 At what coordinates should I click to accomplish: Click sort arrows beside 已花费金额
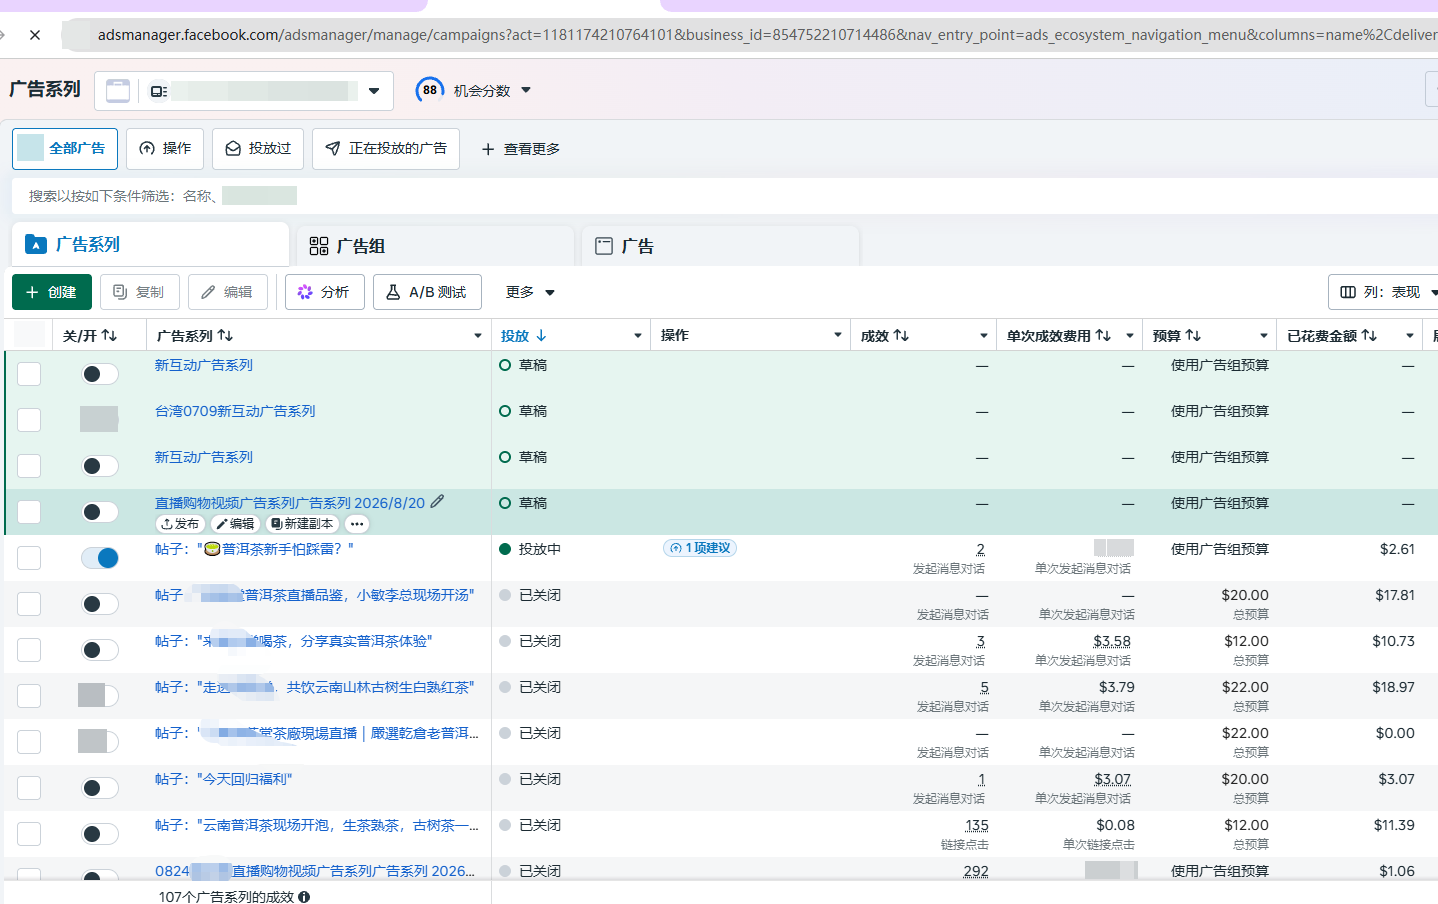[x=1369, y=335]
